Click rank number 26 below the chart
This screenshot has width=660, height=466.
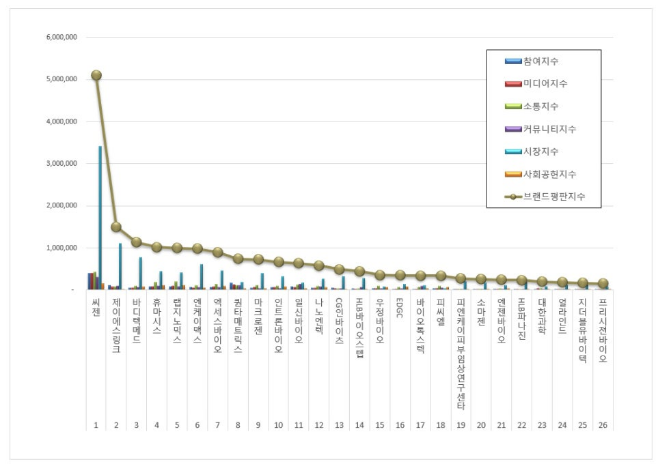click(x=602, y=425)
